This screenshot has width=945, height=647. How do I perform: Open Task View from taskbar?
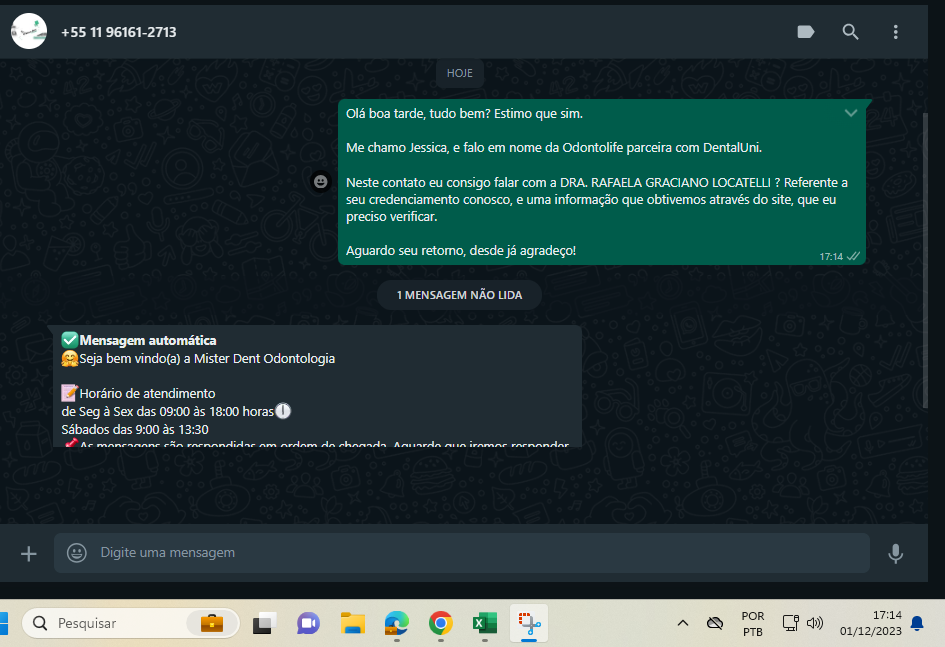[x=264, y=623]
